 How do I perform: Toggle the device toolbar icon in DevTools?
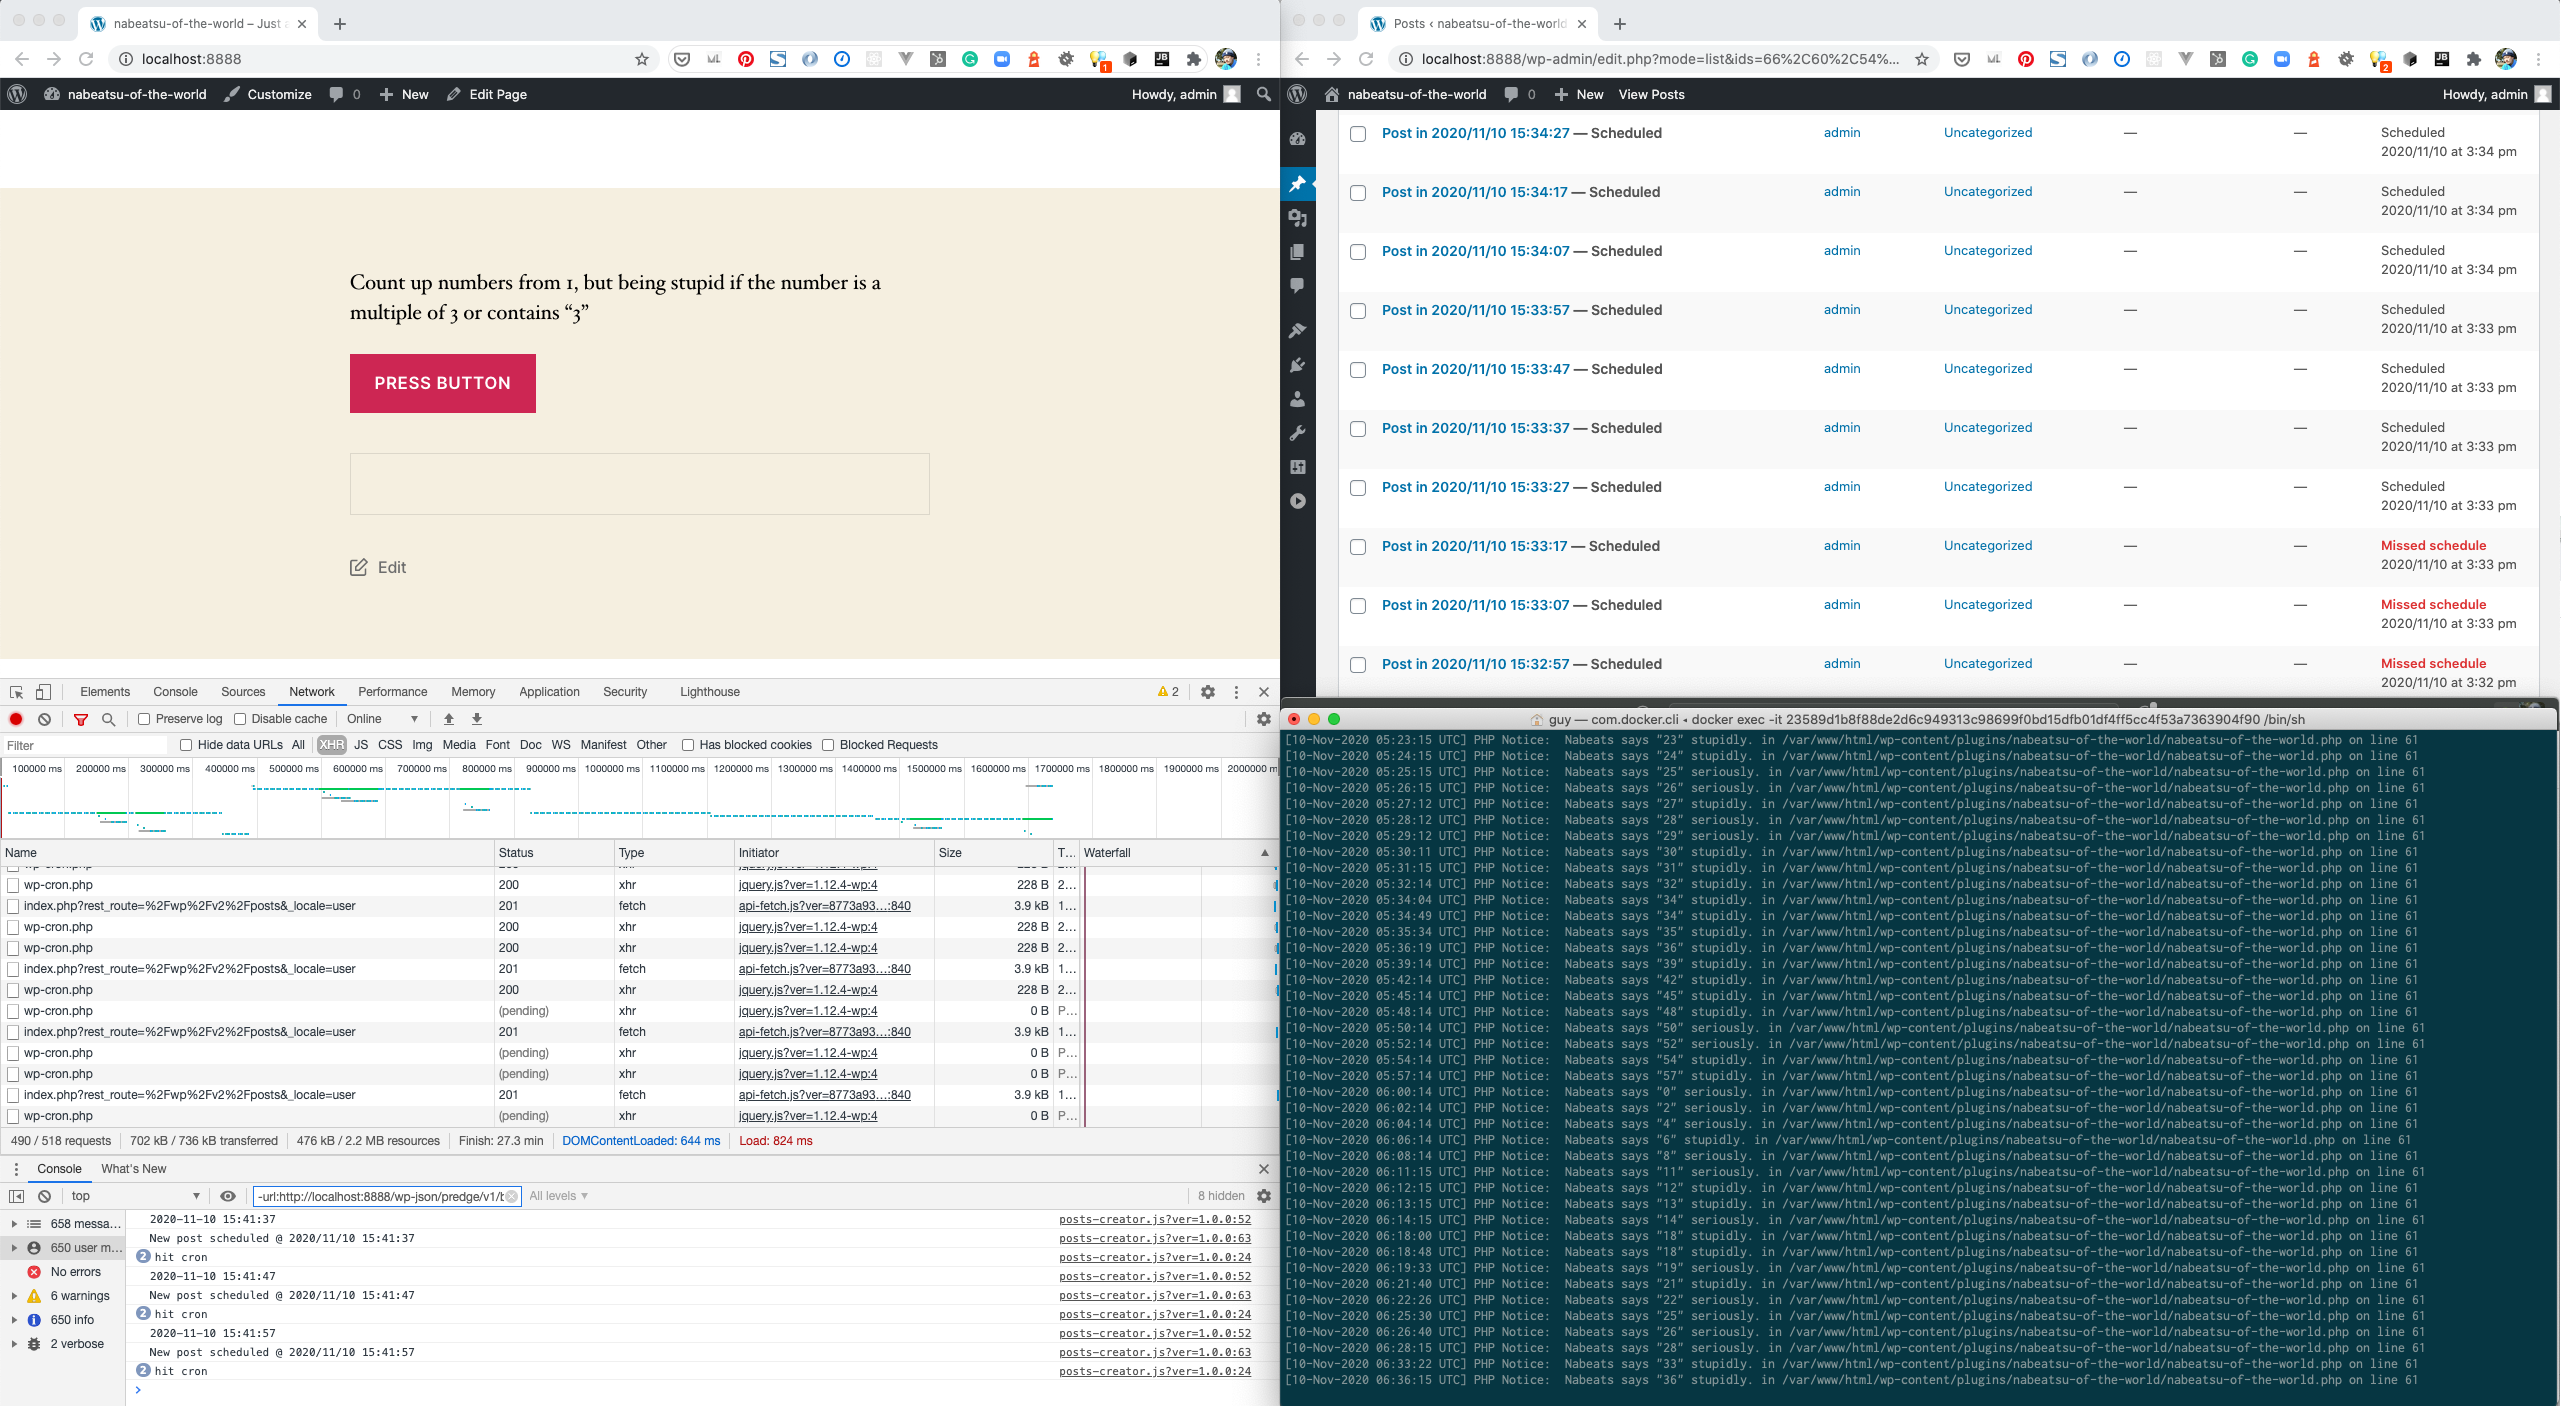coord(43,692)
